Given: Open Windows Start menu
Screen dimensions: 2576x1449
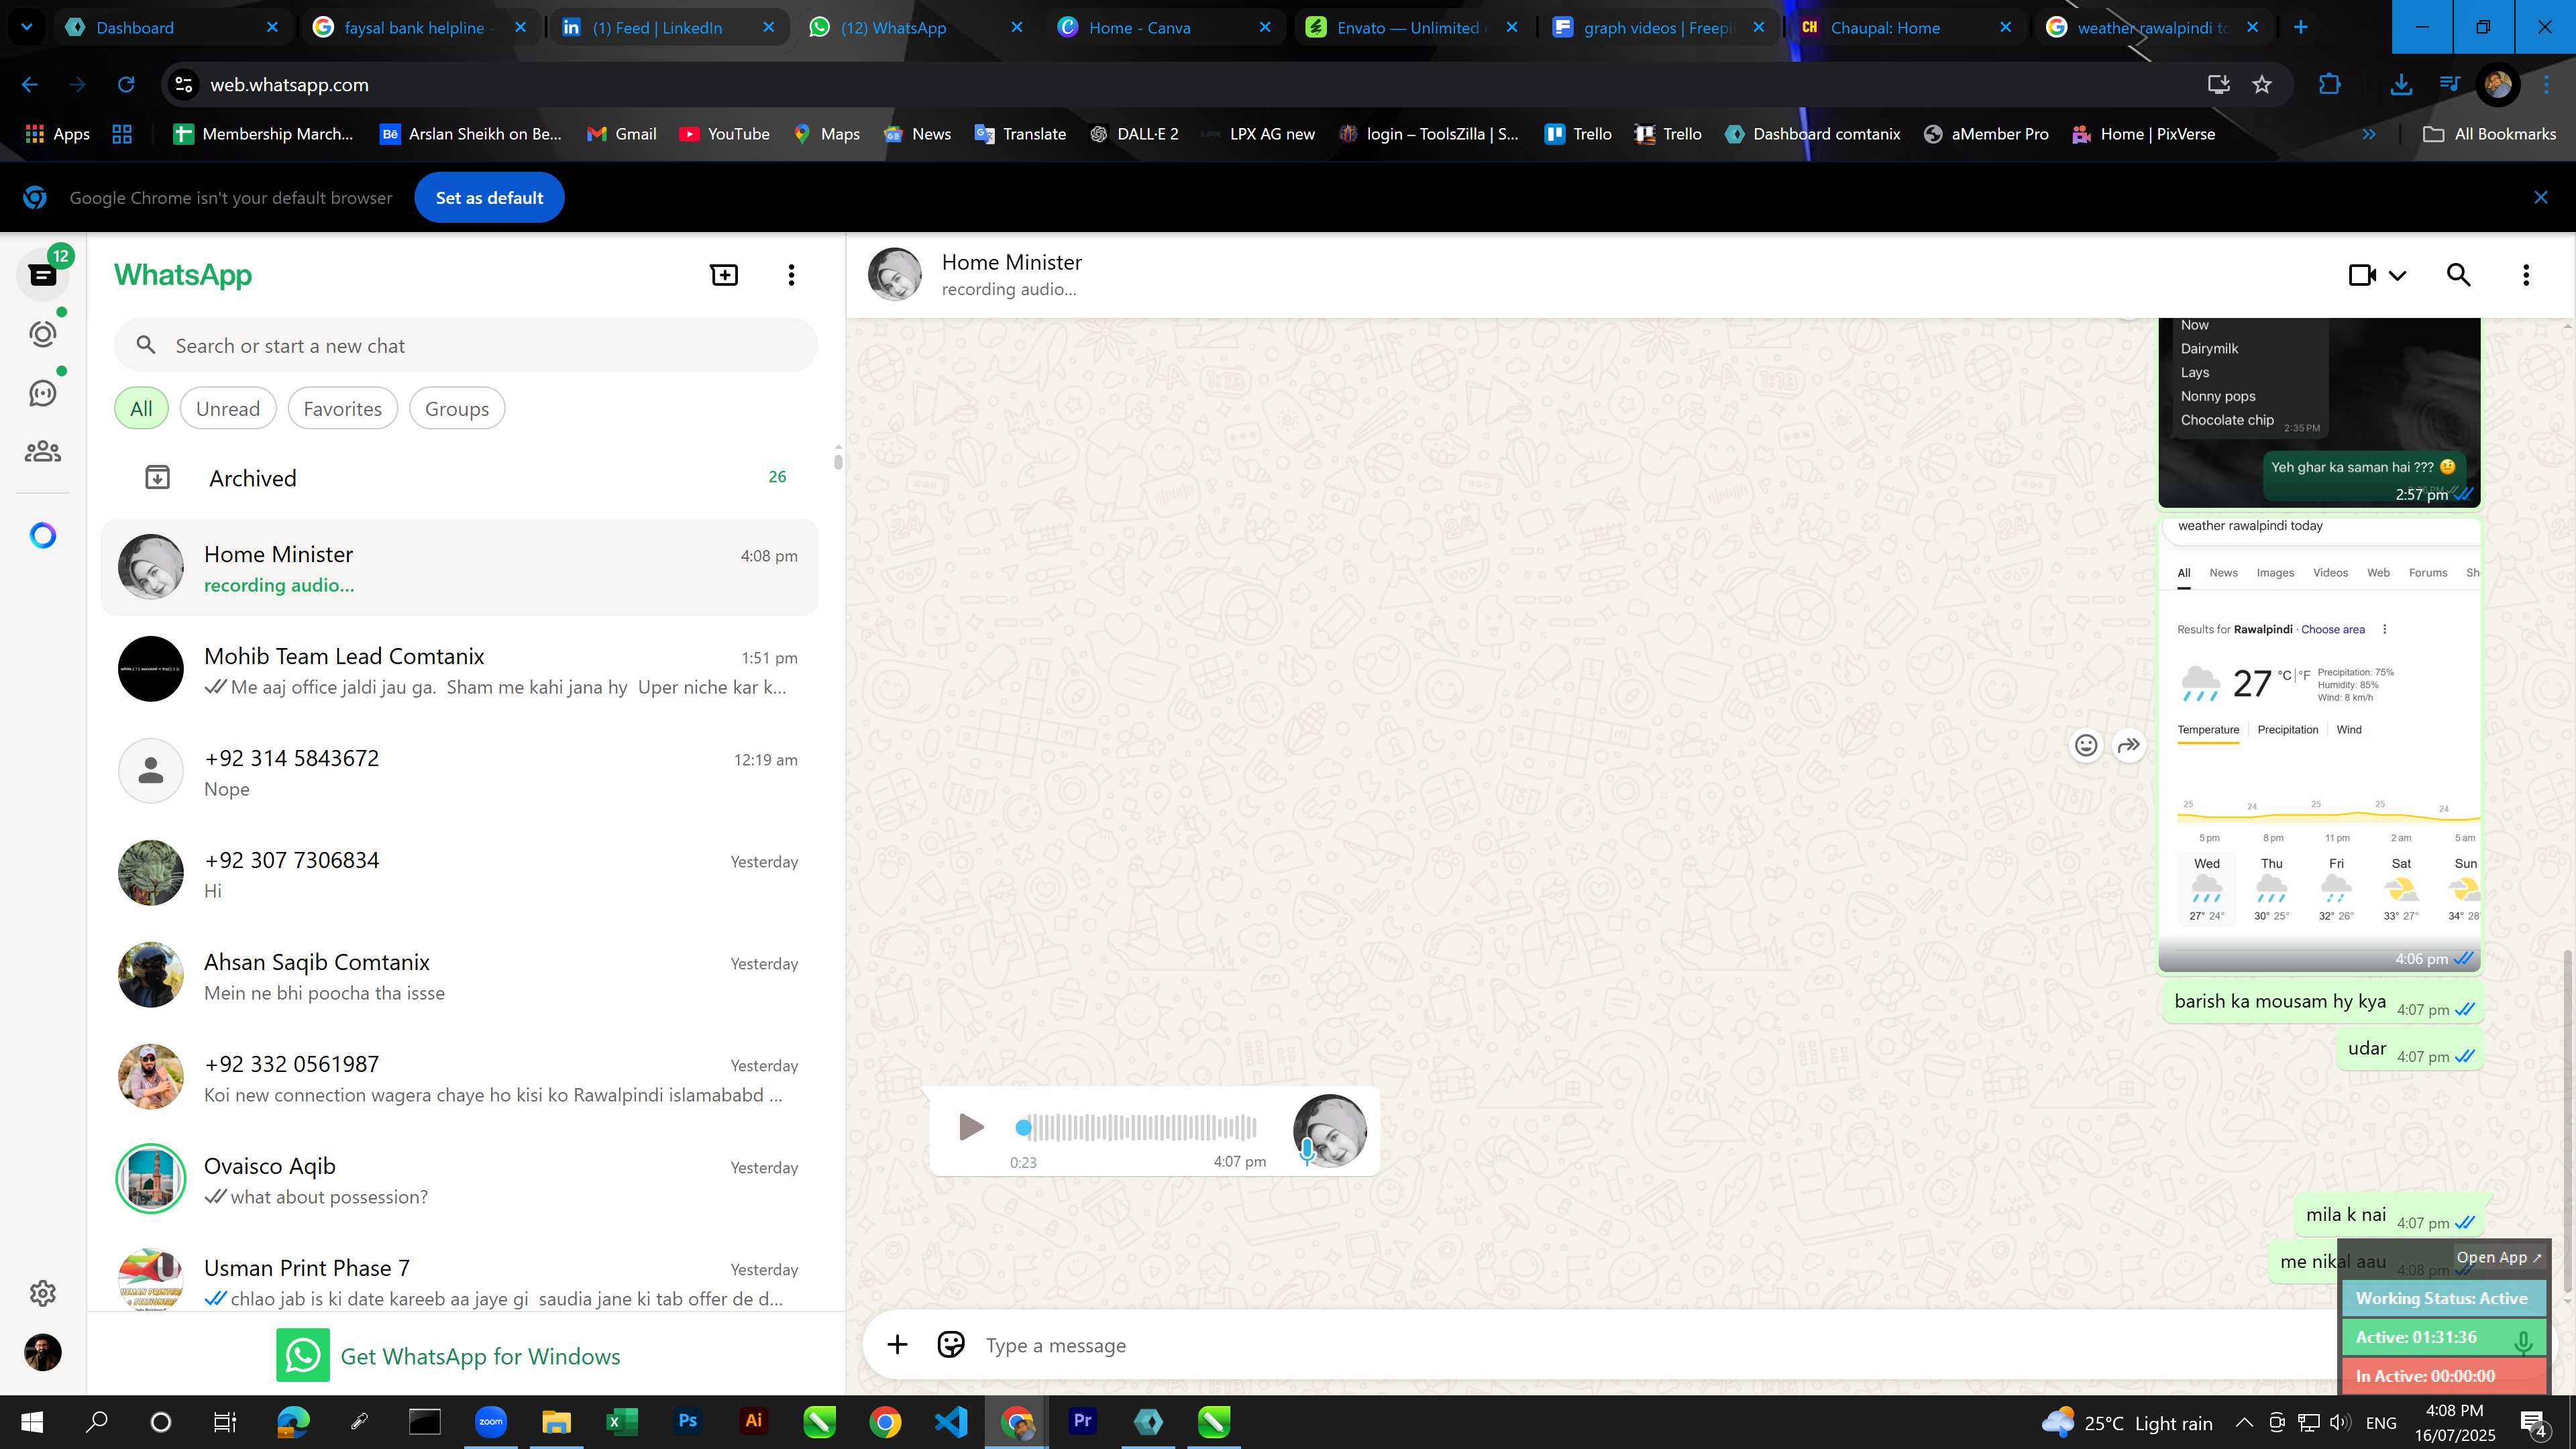Looking at the screenshot, I should pyautogui.click(x=32, y=1421).
